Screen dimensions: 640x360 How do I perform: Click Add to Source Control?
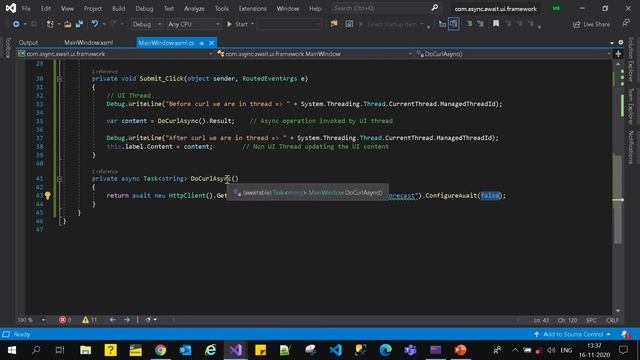(572, 334)
